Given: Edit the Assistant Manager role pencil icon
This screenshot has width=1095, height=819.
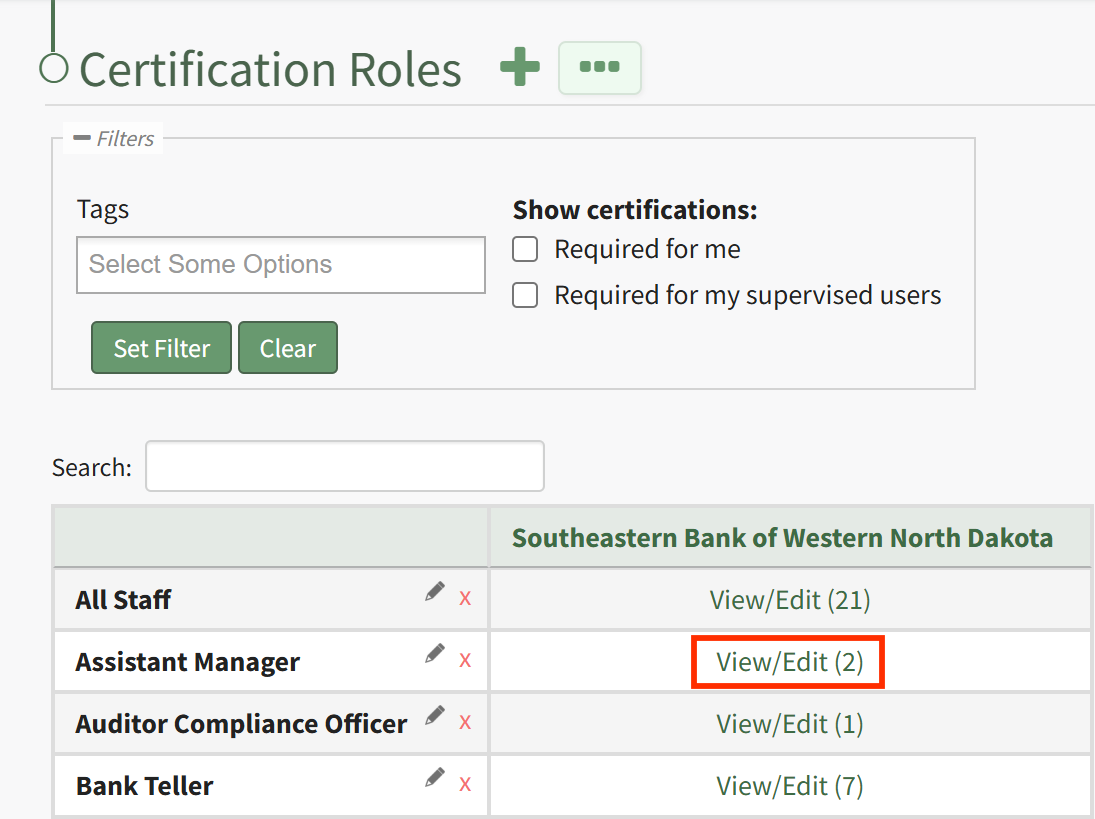Looking at the screenshot, I should (x=434, y=654).
